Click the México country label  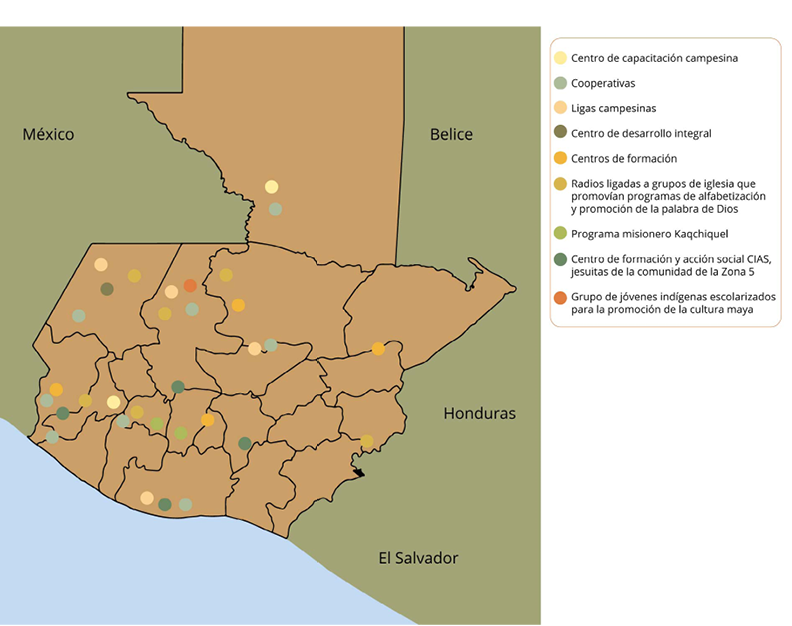coord(48,135)
